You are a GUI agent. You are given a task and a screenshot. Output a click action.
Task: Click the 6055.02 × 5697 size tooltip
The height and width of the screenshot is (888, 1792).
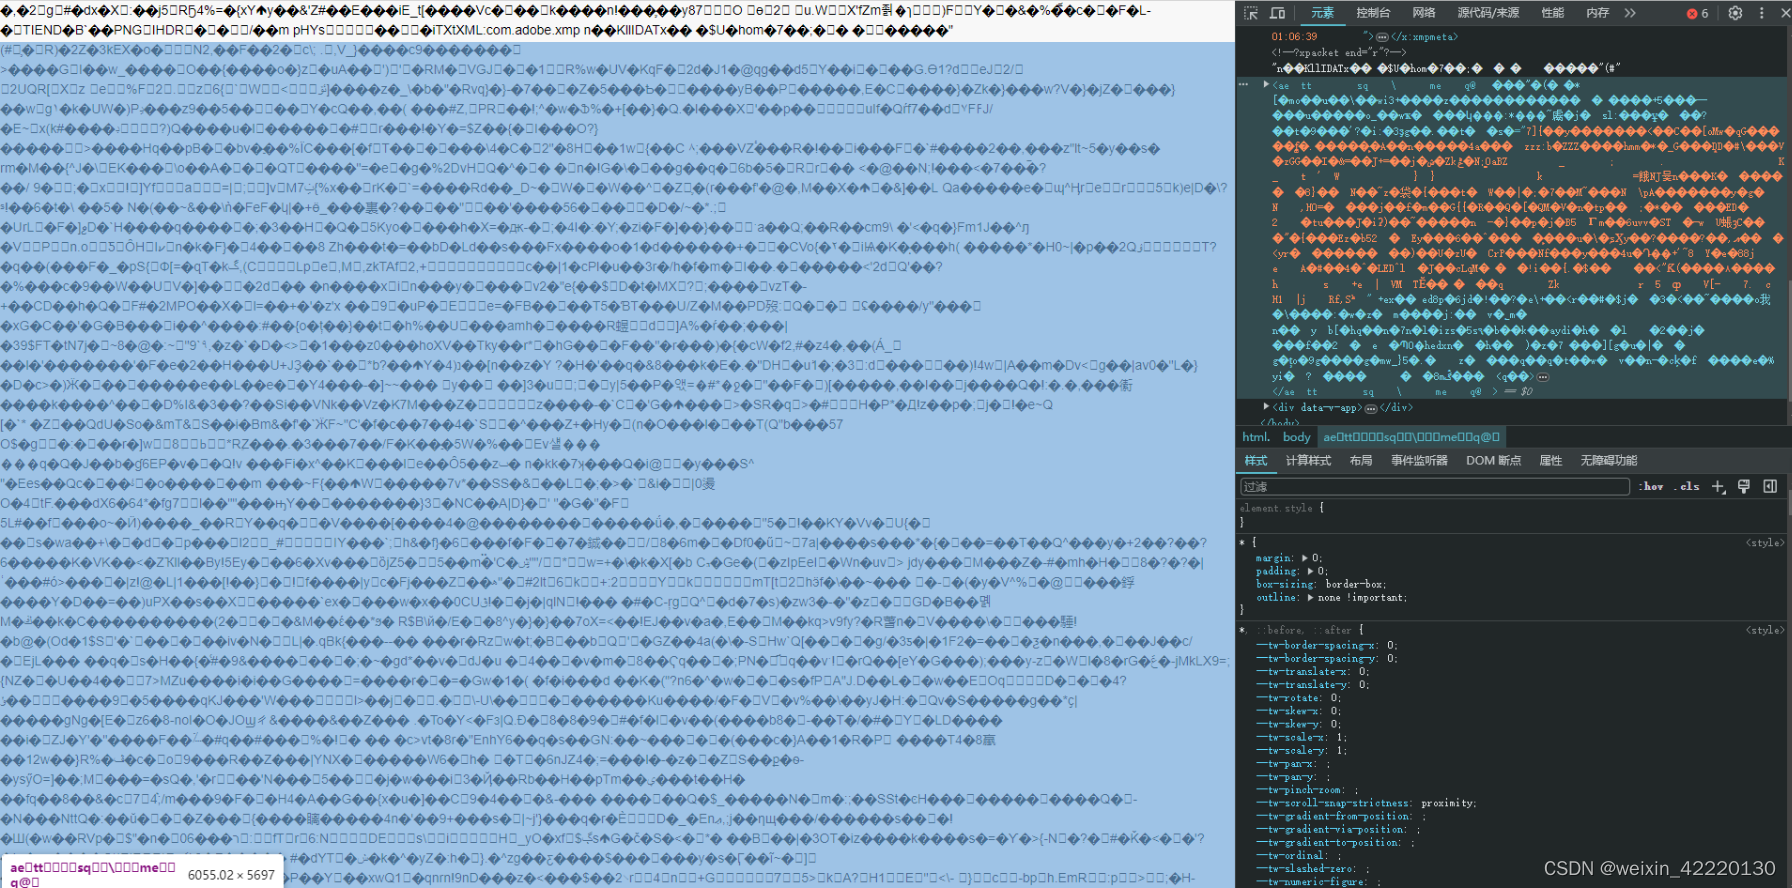pos(231,875)
